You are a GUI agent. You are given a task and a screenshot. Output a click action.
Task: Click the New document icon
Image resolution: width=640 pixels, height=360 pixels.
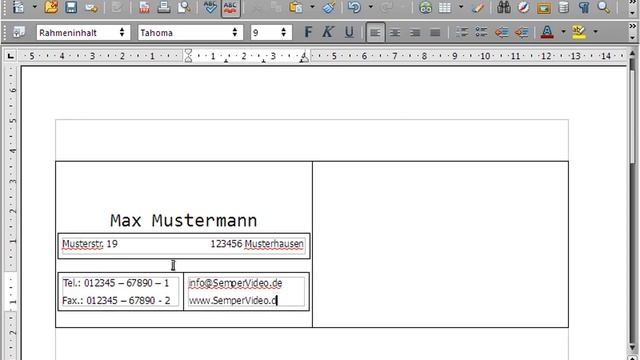pyautogui.click(x=18, y=7)
